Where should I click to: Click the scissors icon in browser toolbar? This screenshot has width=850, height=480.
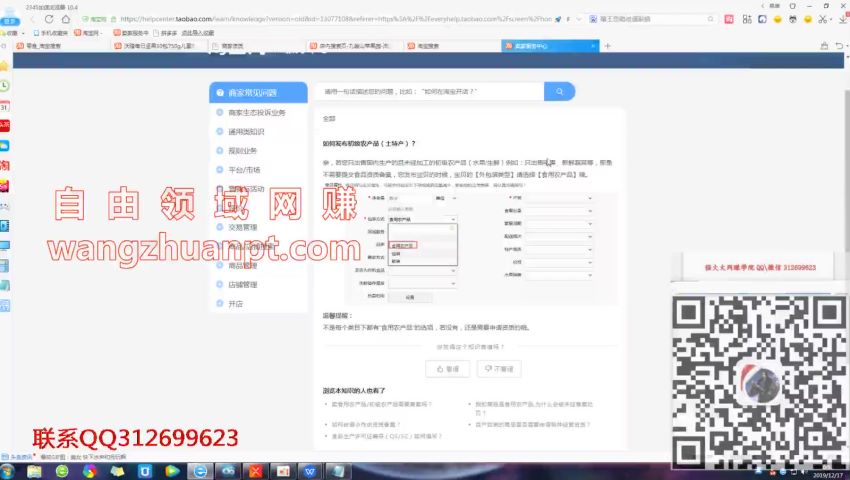tap(823, 19)
